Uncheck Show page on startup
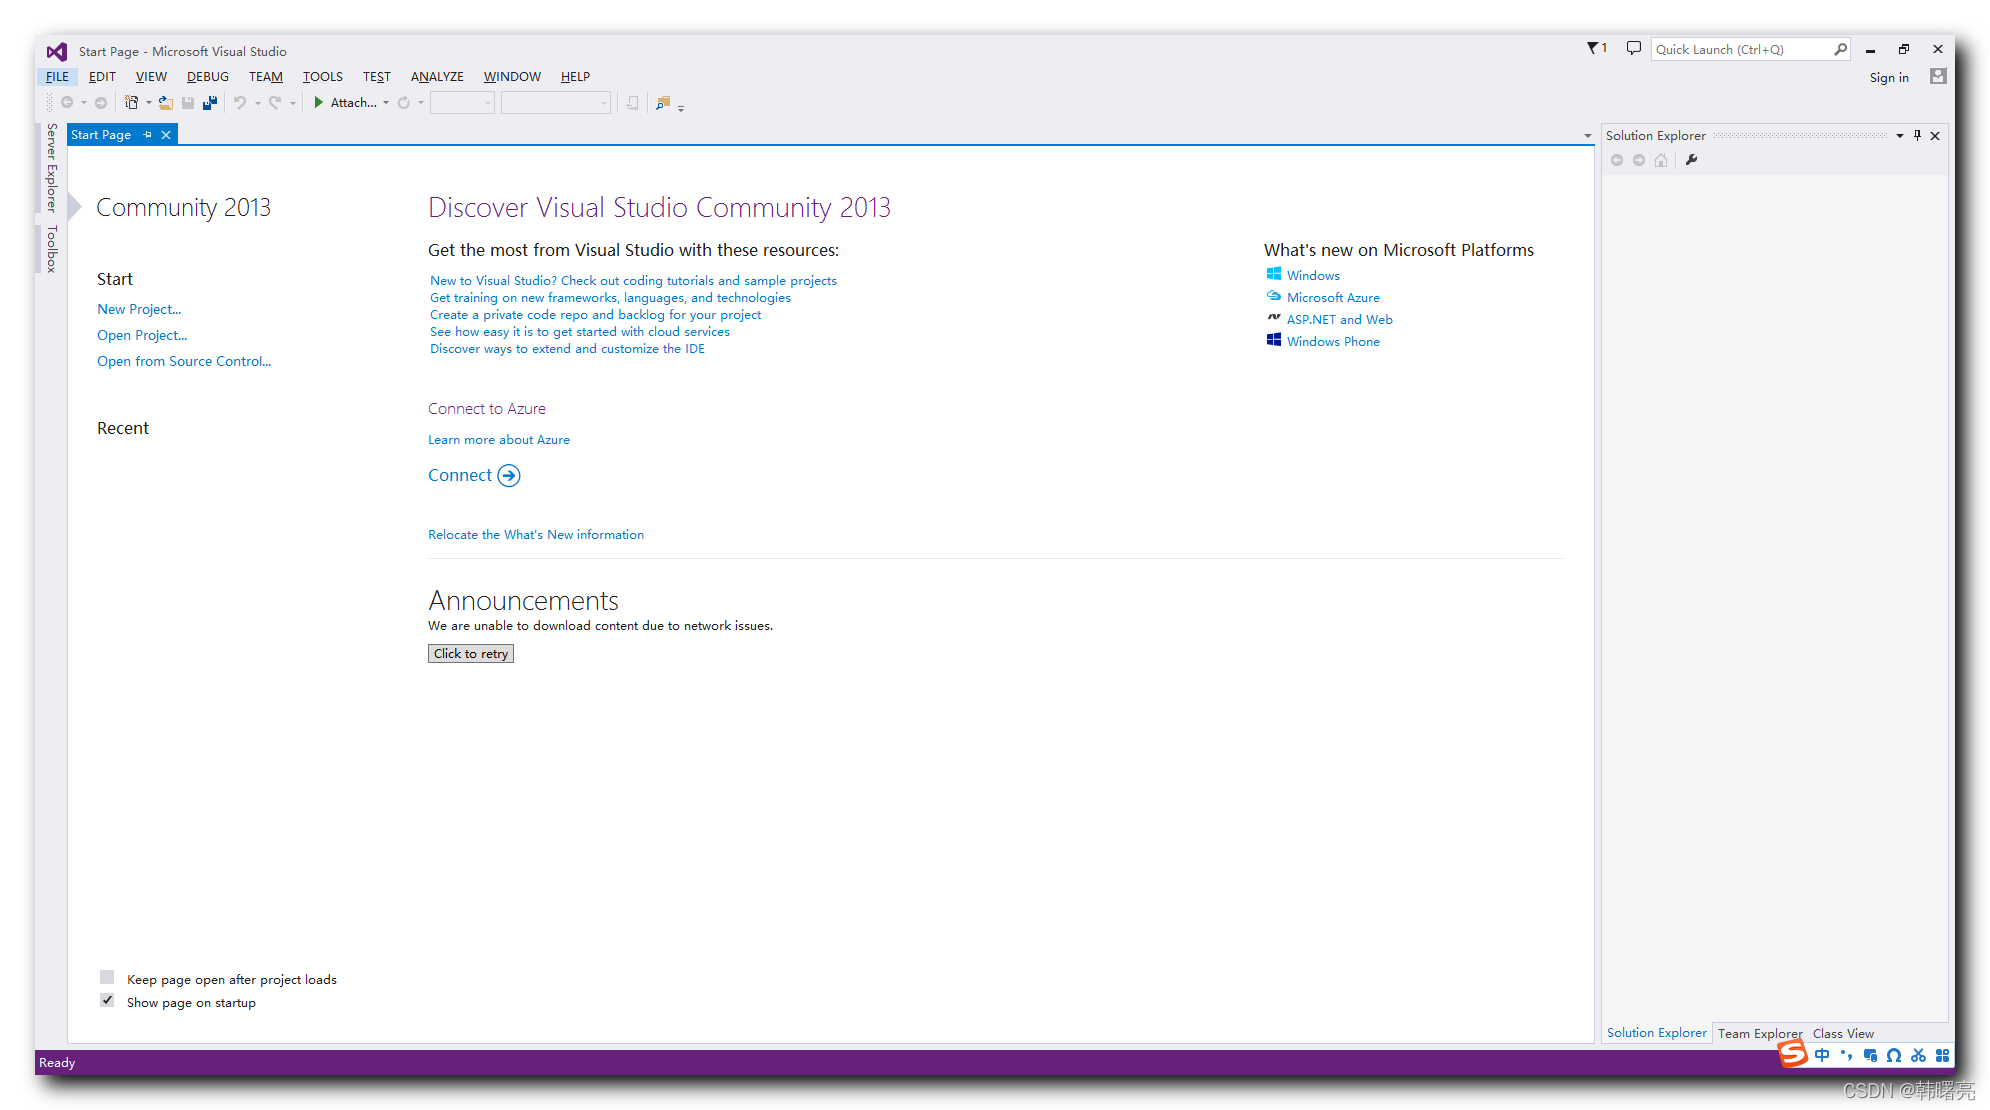The image size is (1990, 1110). click(x=107, y=1001)
